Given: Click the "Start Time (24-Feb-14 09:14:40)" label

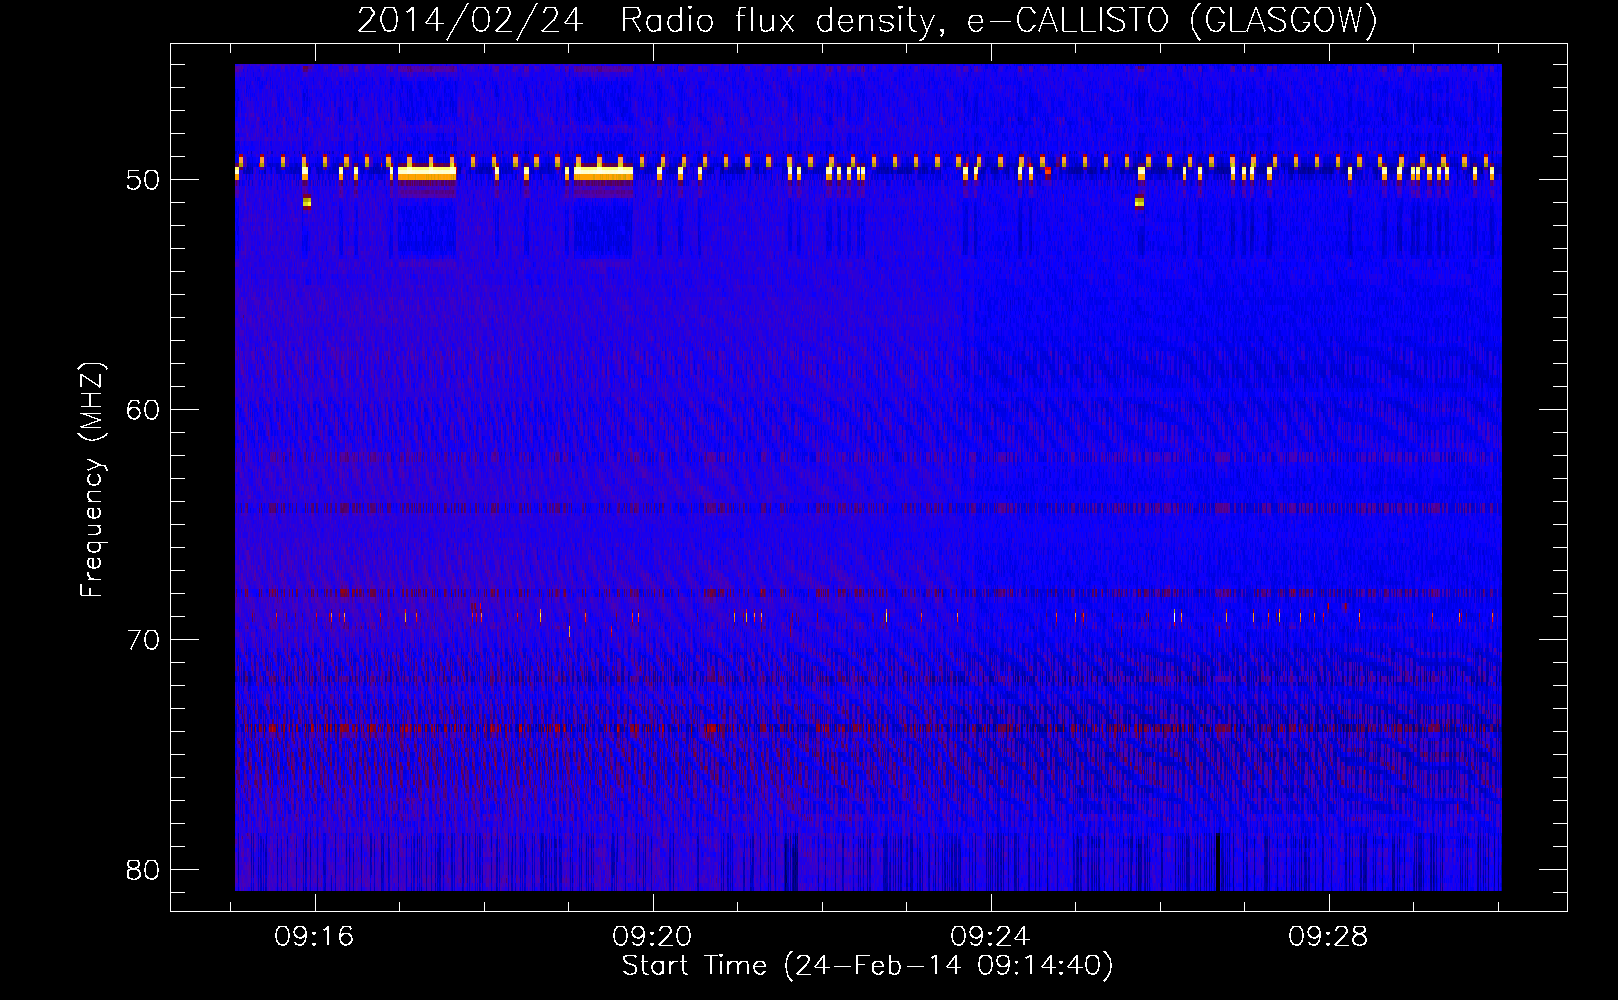Looking at the screenshot, I should click(867, 966).
